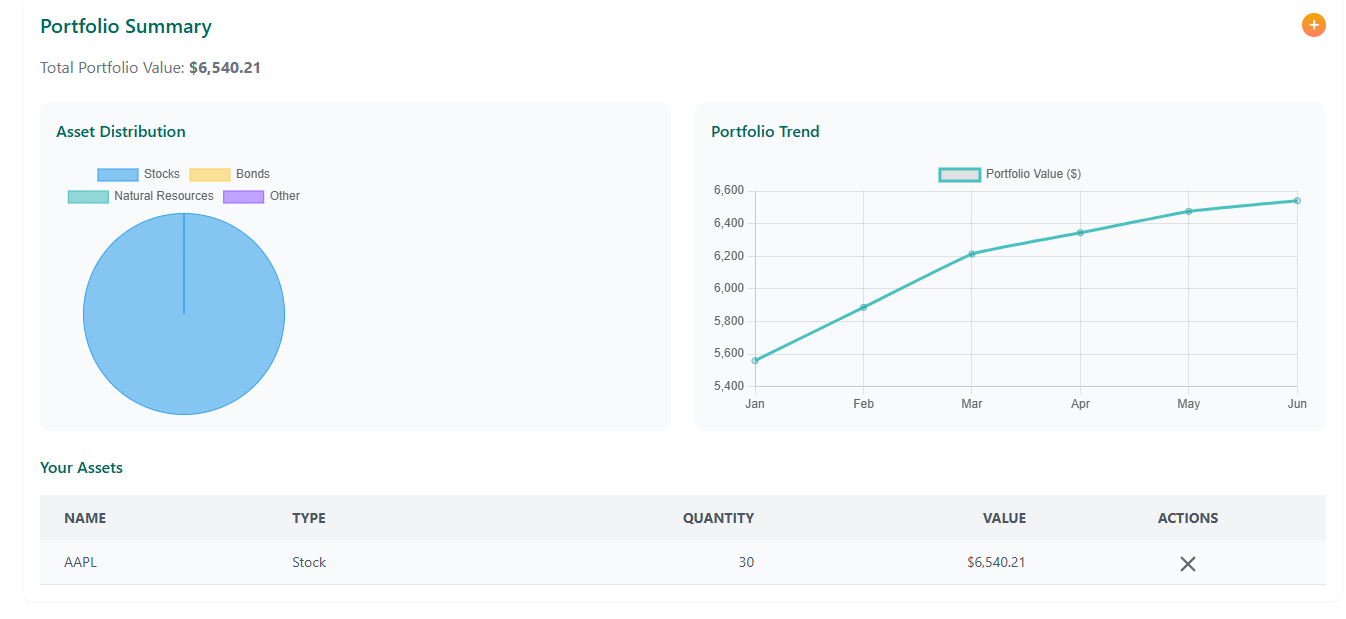1346x619 pixels.
Task: Click the TYPE column header
Action: [x=309, y=518]
